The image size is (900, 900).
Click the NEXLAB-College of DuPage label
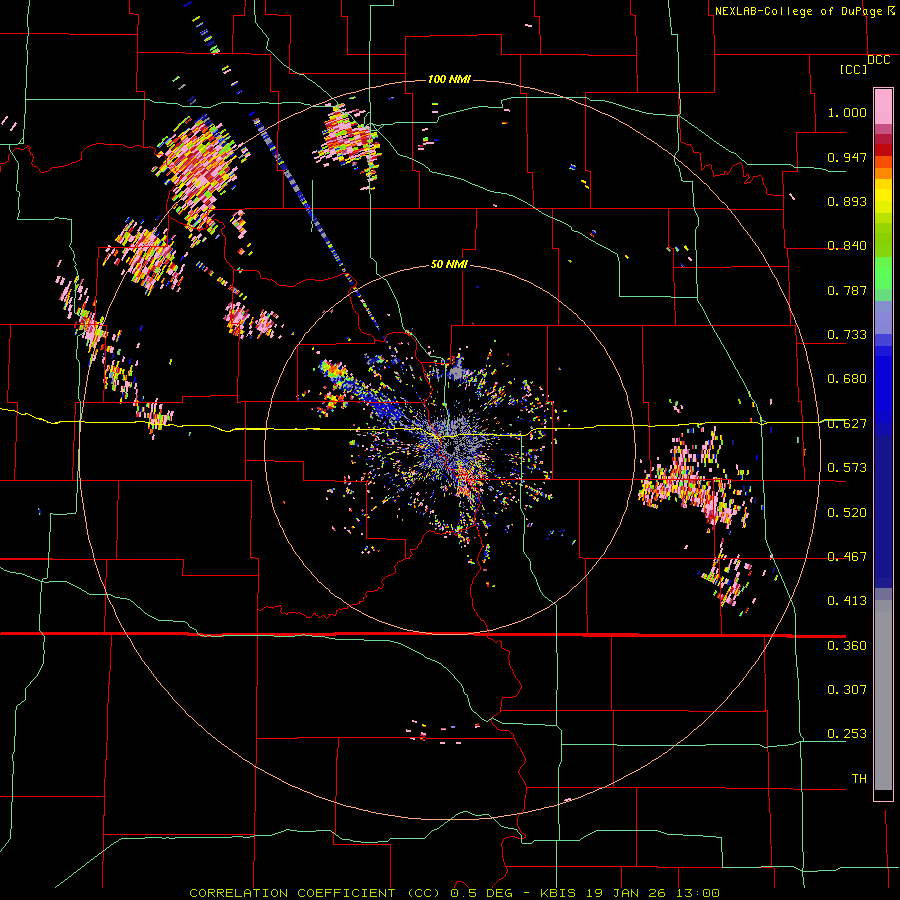[x=798, y=11]
